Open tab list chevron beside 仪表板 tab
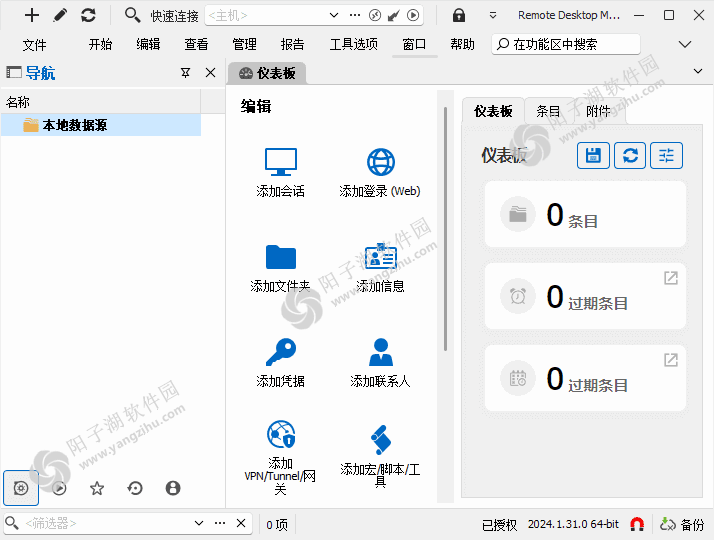714x540 pixels. click(x=698, y=71)
